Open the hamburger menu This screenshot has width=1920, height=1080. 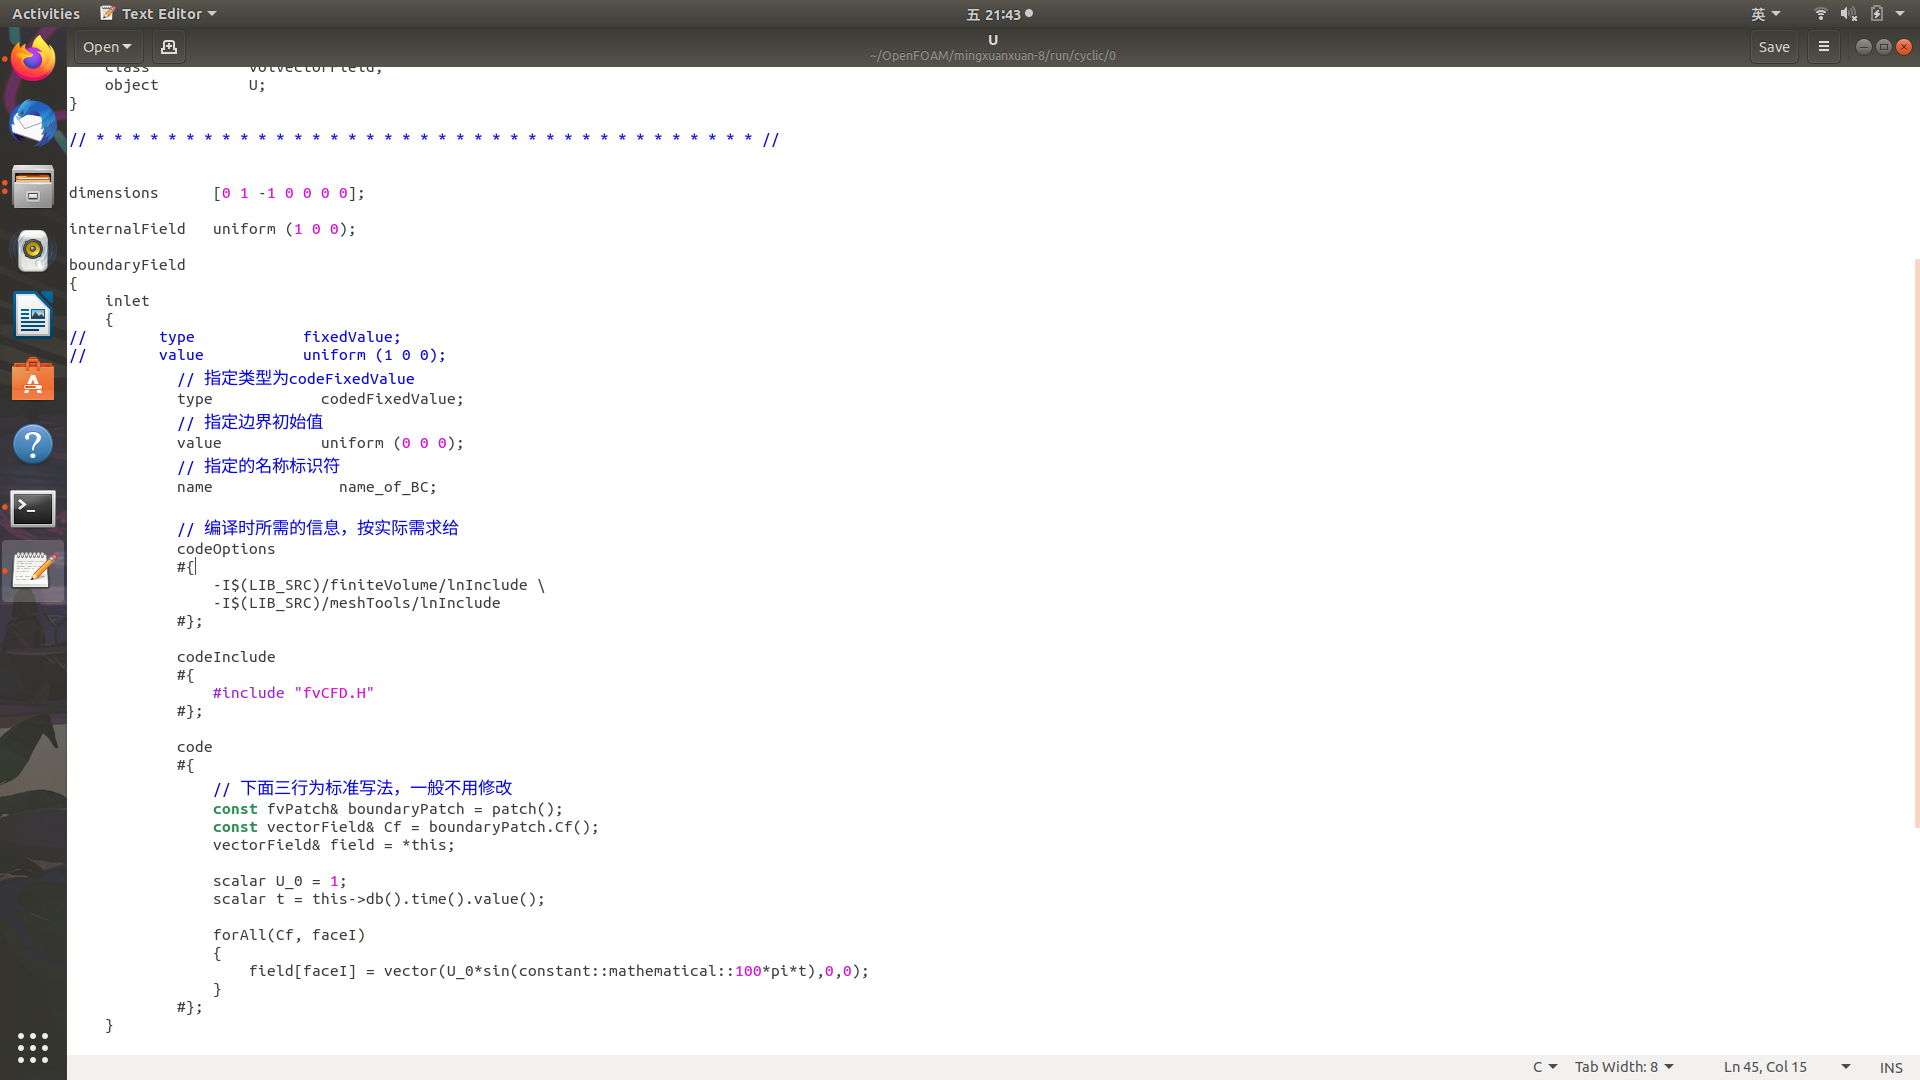tap(1823, 47)
